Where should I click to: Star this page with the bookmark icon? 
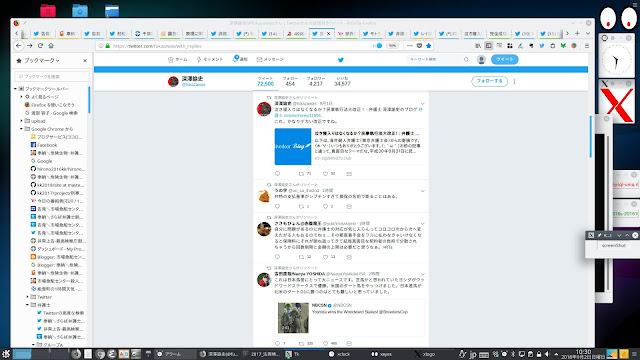429,46
